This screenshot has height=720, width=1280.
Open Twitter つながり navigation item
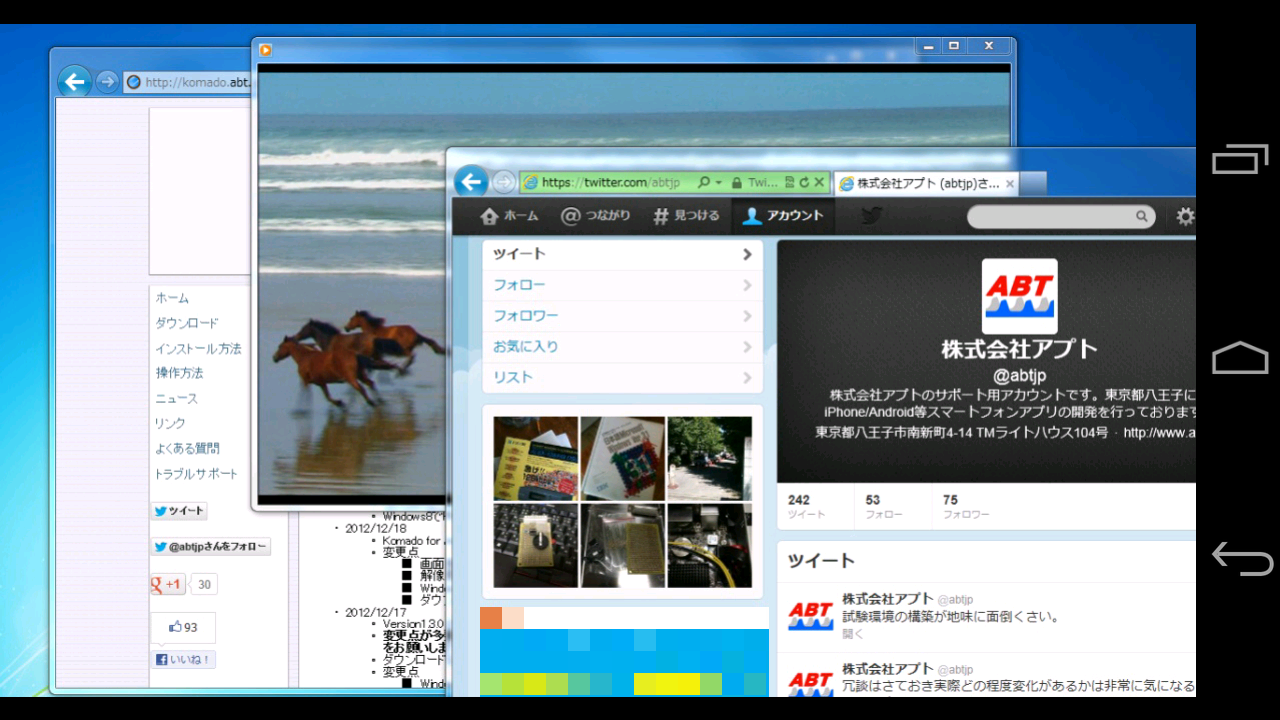click(596, 216)
